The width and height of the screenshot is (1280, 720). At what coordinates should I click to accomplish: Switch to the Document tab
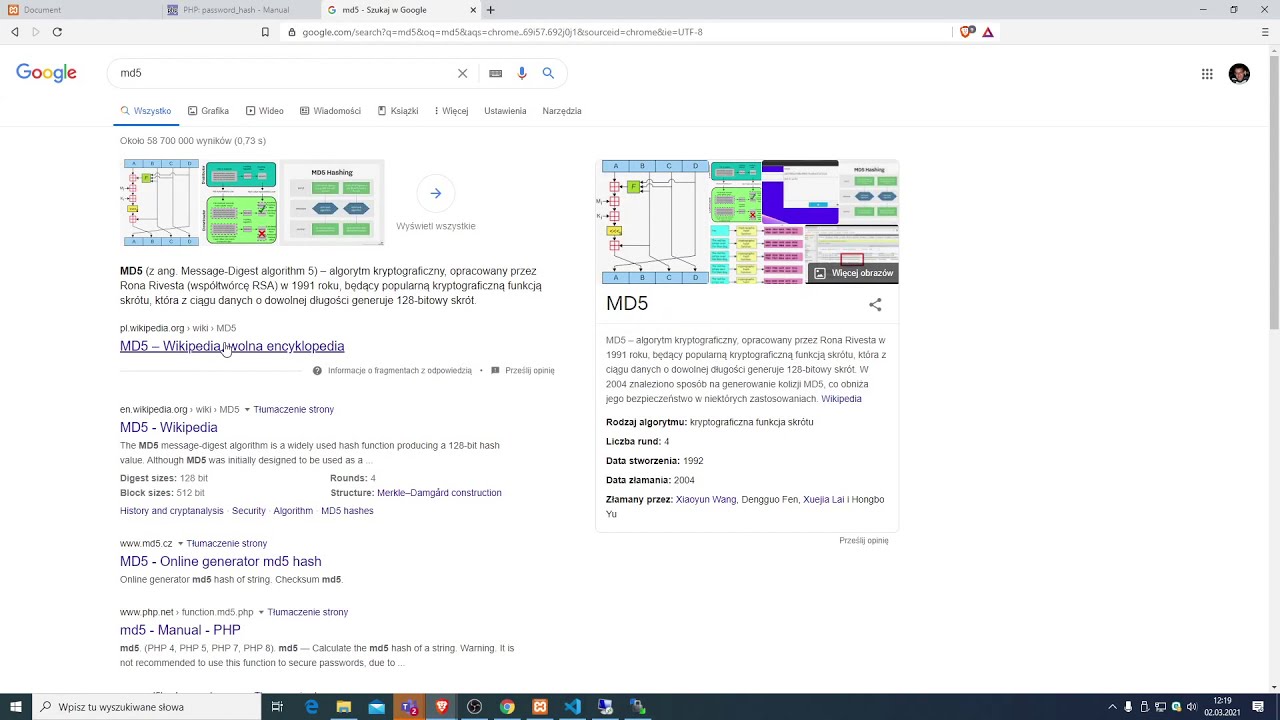point(80,10)
